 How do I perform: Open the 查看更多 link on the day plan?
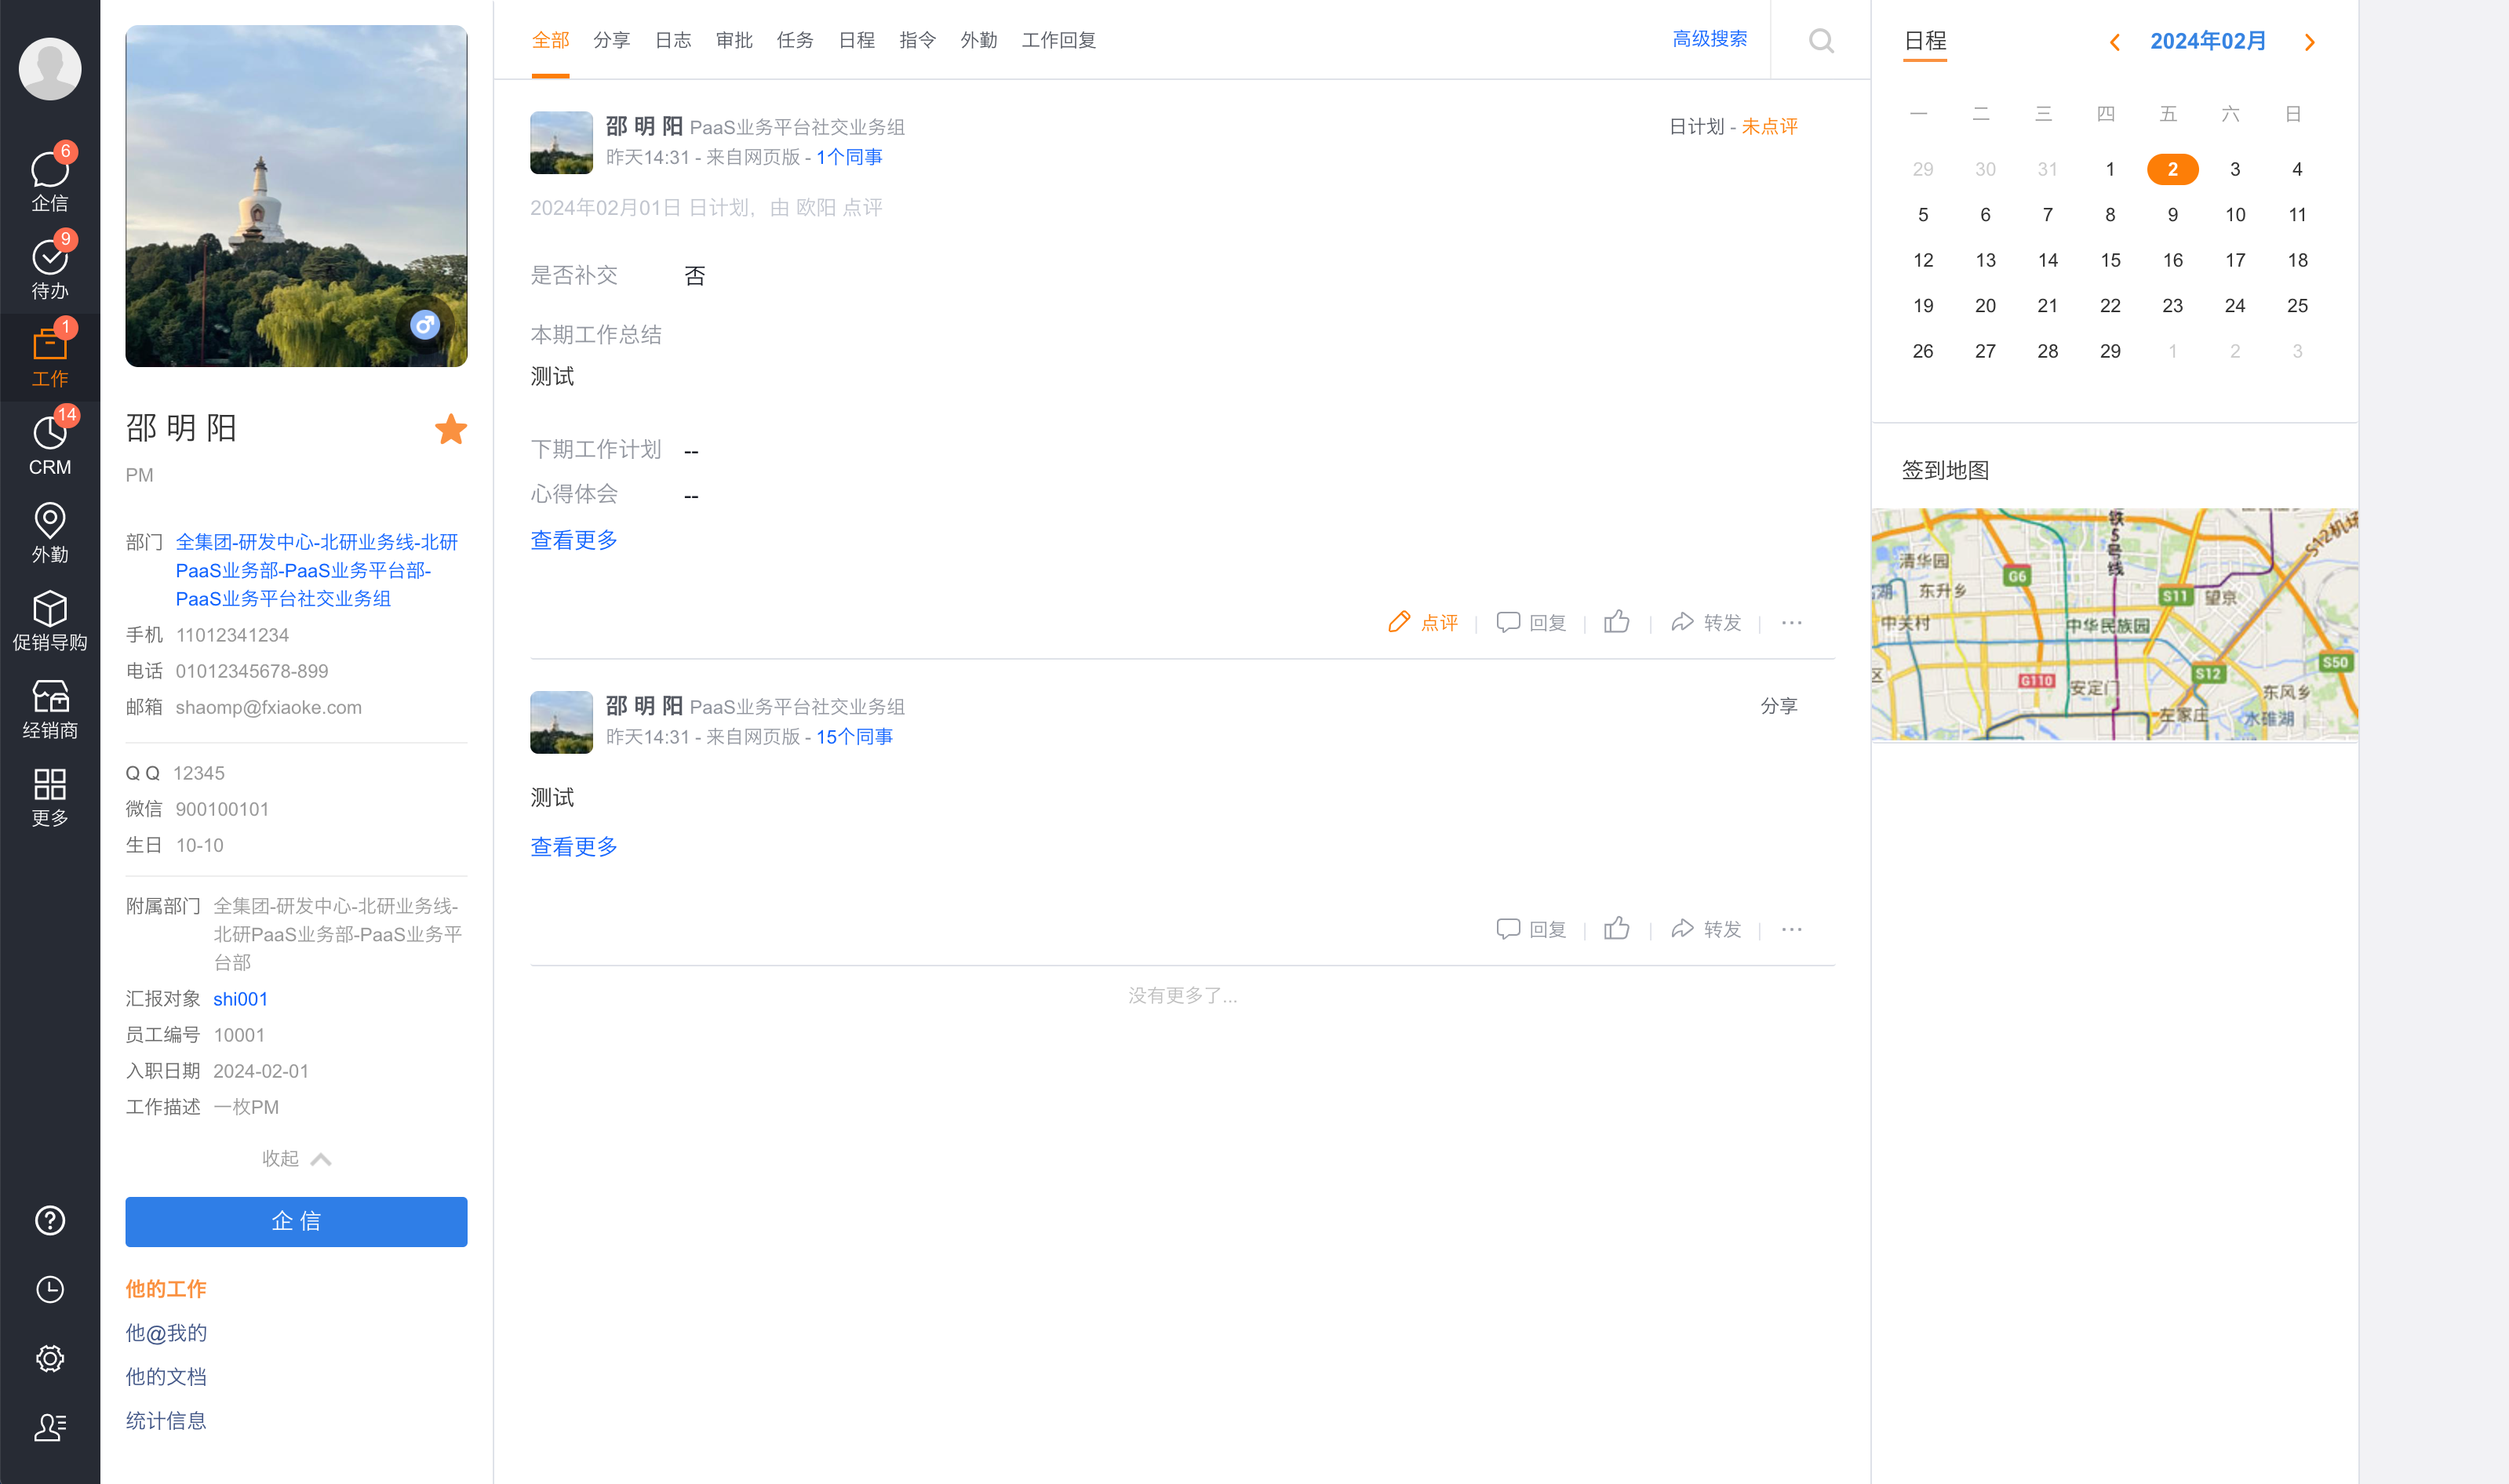pyautogui.click(x=573, y=540)
